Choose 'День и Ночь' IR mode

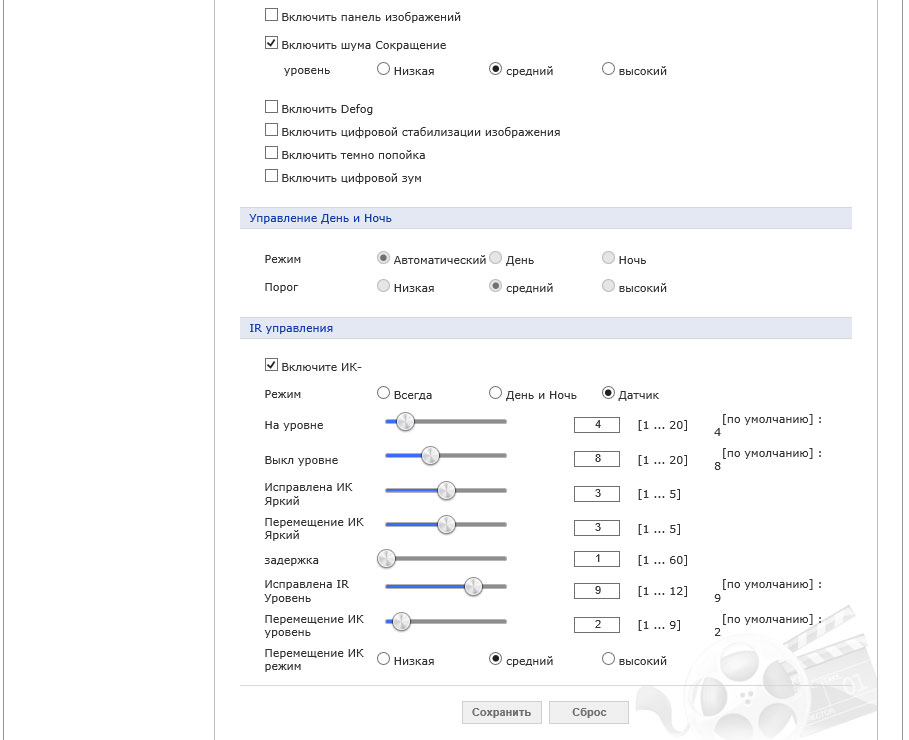(495, 394)
